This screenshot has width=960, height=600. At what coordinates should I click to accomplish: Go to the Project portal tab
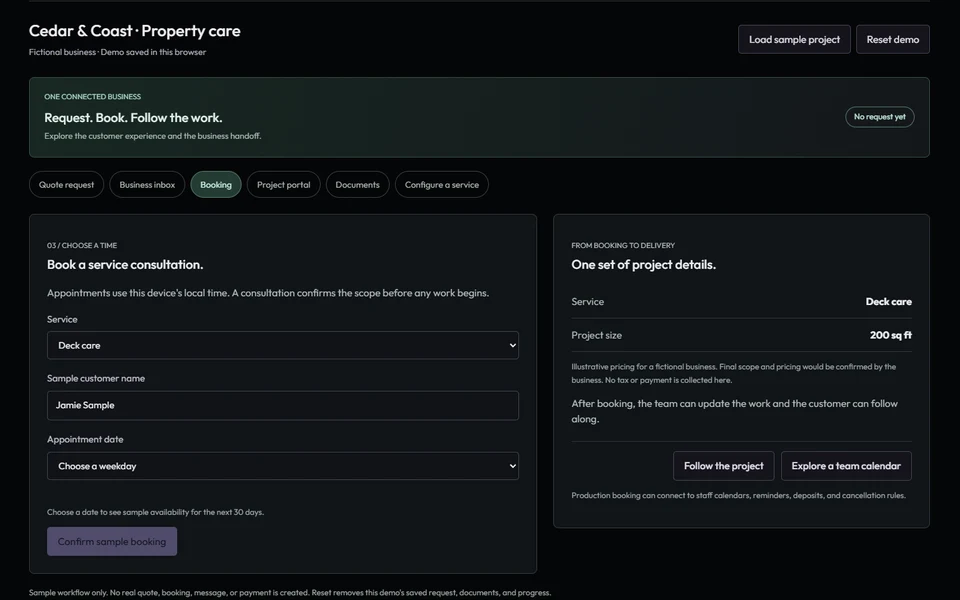coord(283,184)
